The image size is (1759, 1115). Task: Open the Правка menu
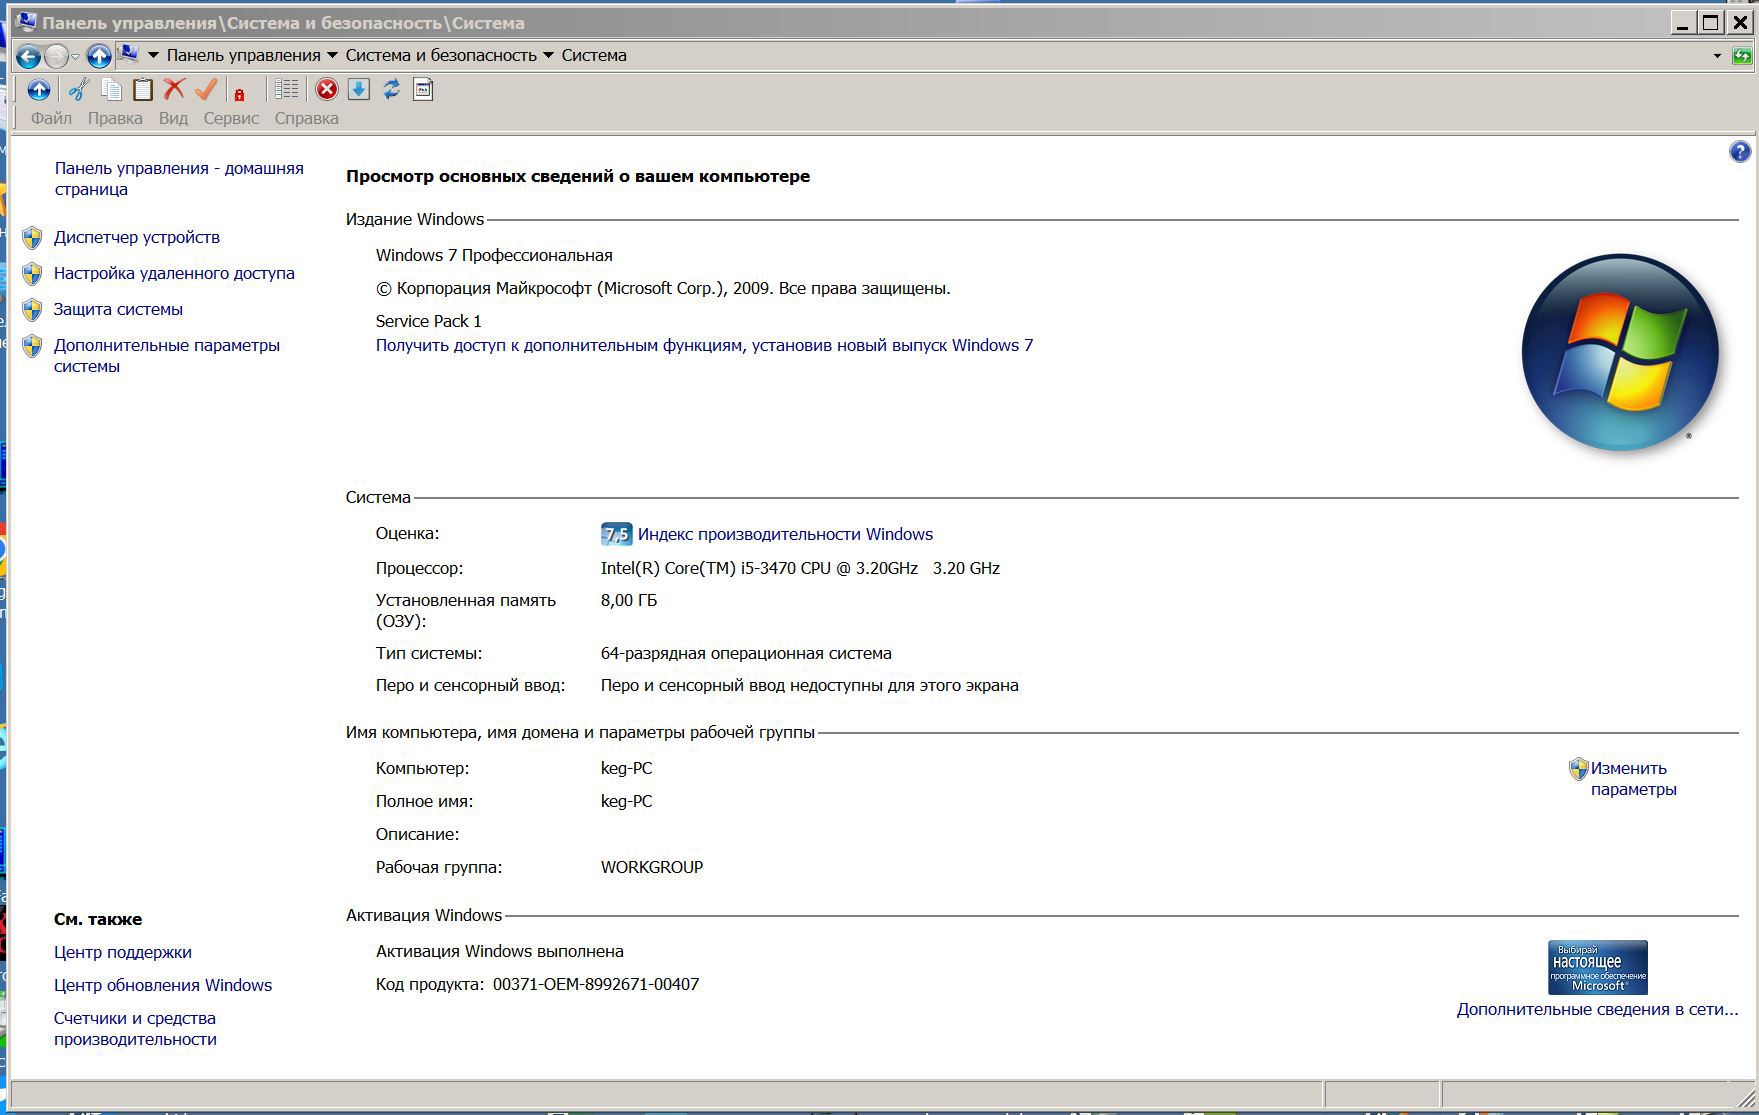[115, 118]
